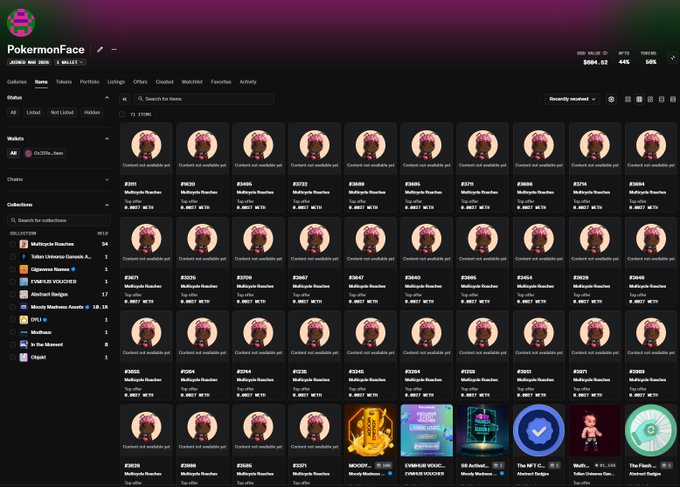Open the EVMHUB VOUCHER NFT thumbnail
The height and width of the screenshot is (487, 680).
pyautogui.click(x=426, y=430)
